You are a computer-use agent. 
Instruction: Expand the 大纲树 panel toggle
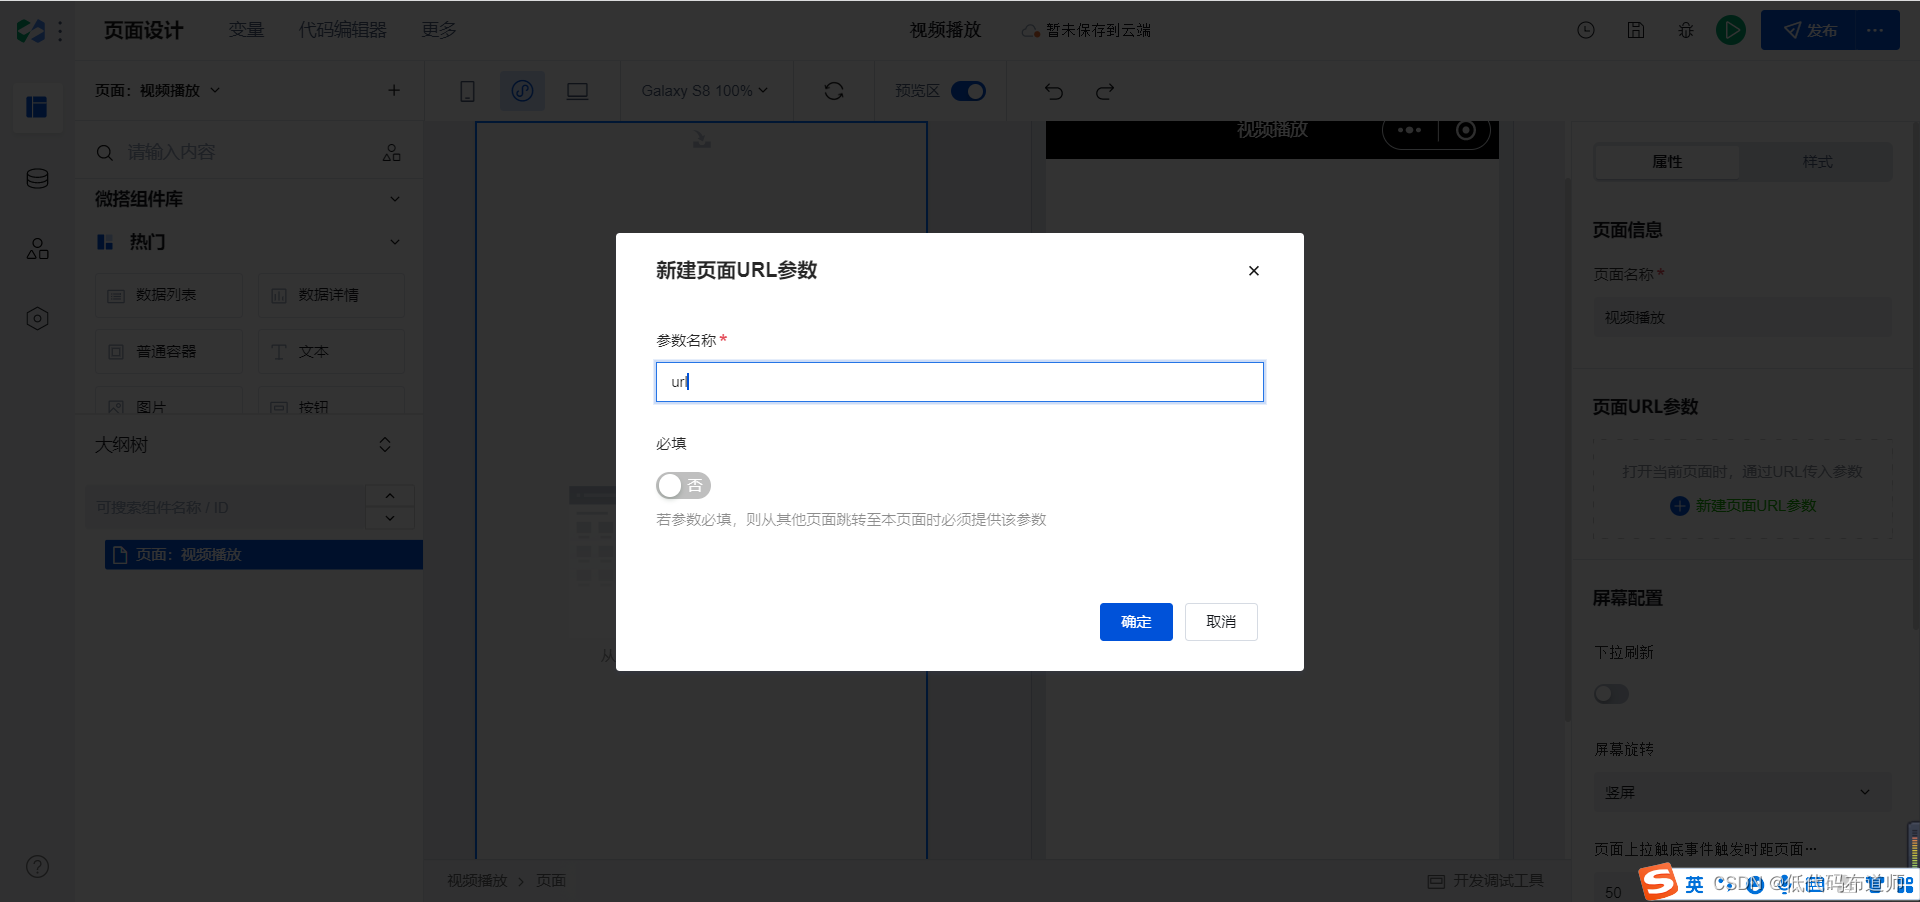(385, 445)
